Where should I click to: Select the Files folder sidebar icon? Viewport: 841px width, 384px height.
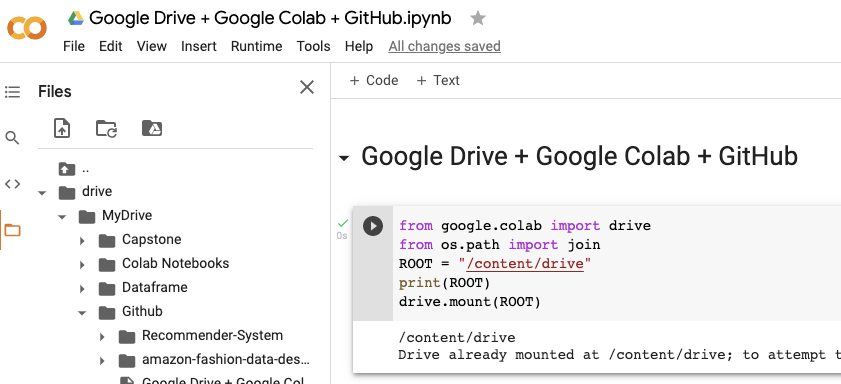(x=12, y=231)
